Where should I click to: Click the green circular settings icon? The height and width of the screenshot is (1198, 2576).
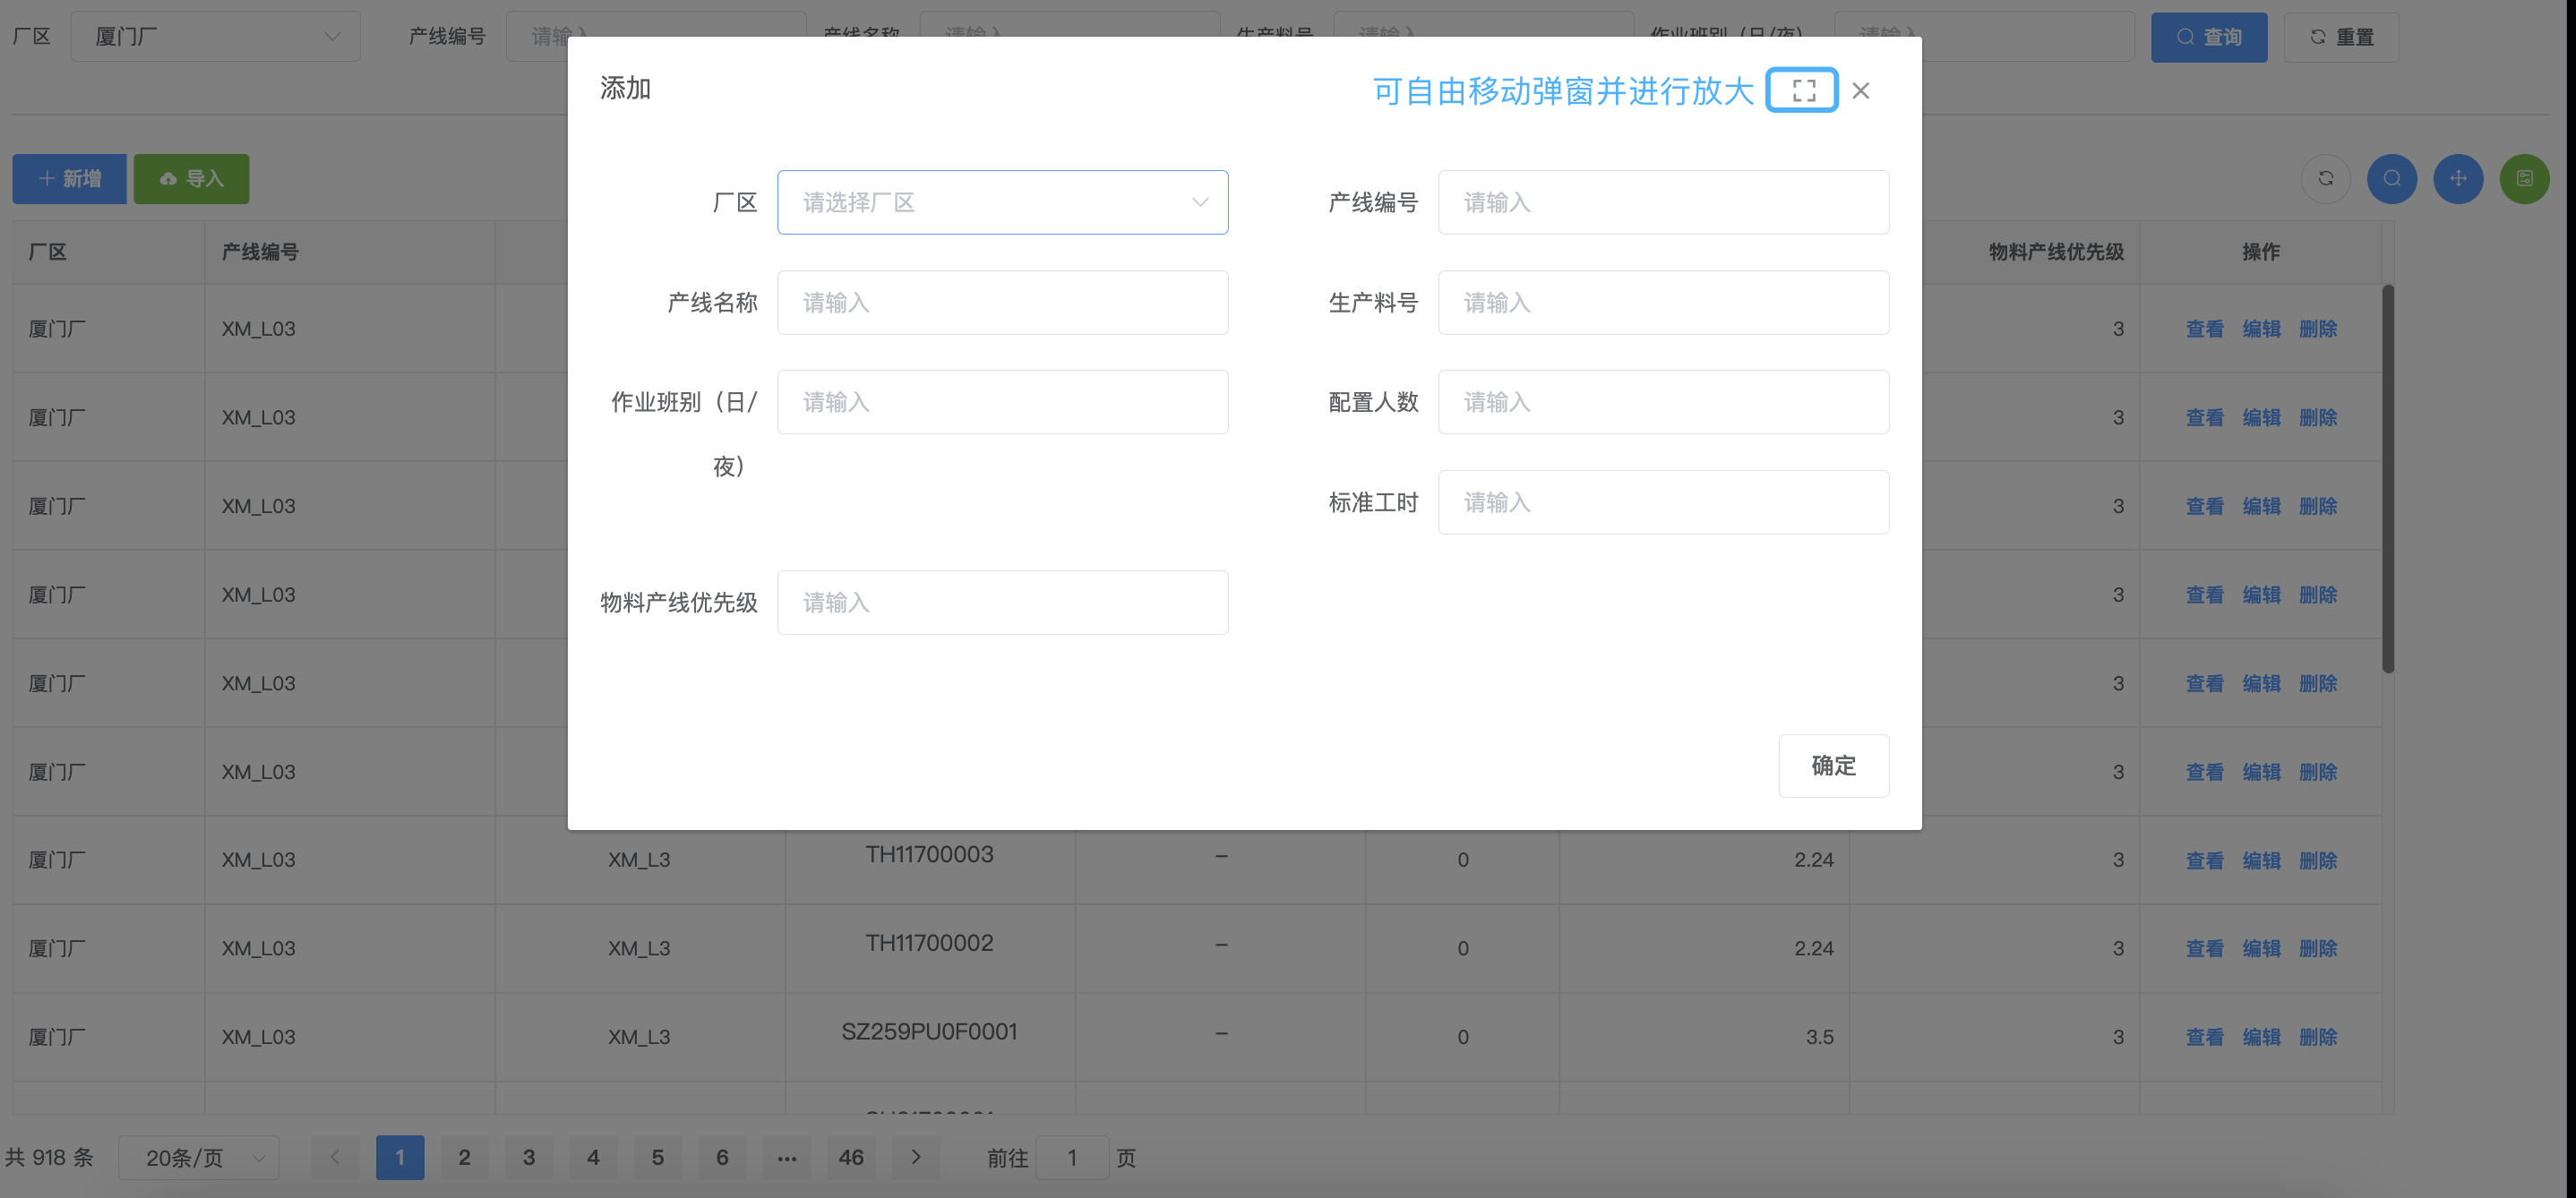tap(2523, 178)
